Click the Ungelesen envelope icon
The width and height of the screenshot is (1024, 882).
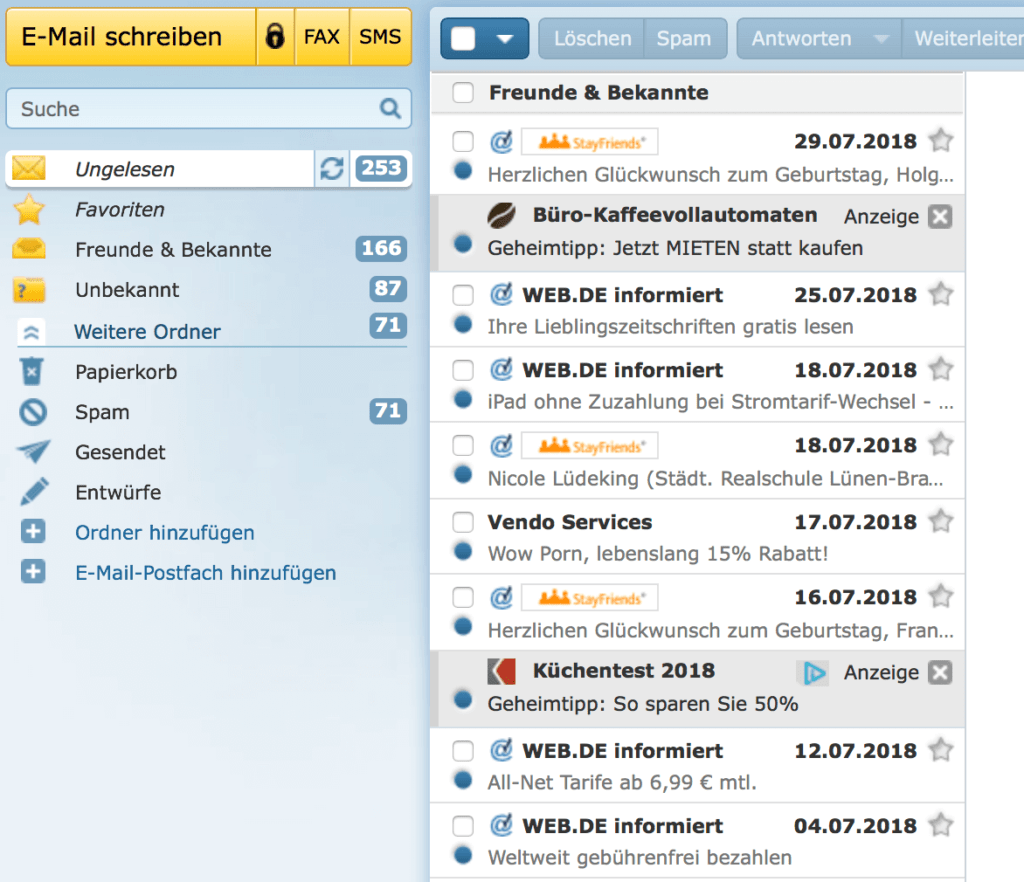29,168
